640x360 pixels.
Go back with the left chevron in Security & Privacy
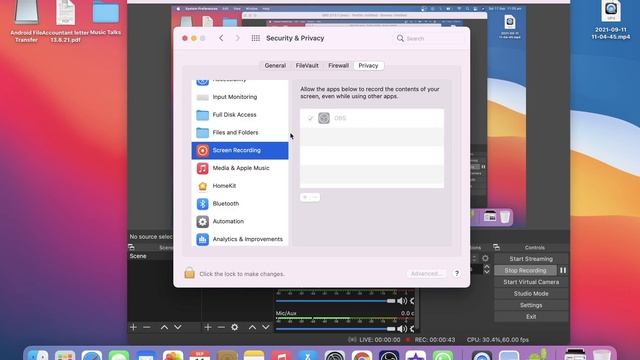click(221, 38)
